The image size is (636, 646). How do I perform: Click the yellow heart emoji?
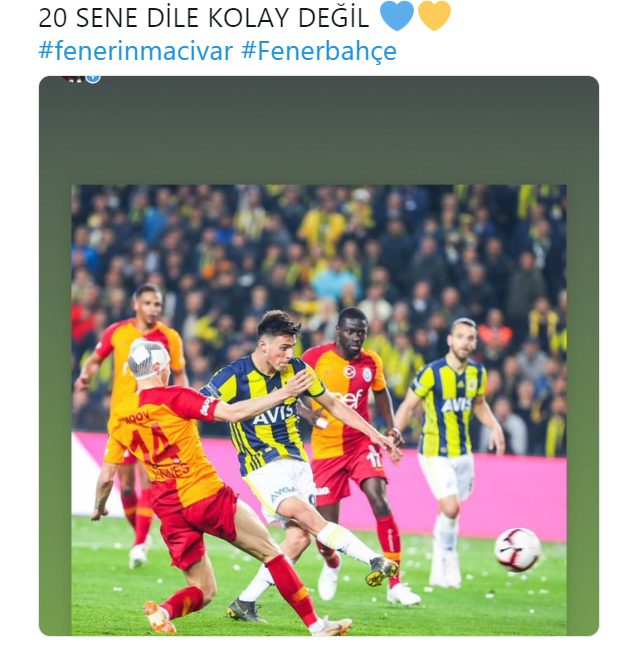tap(434, 16)
